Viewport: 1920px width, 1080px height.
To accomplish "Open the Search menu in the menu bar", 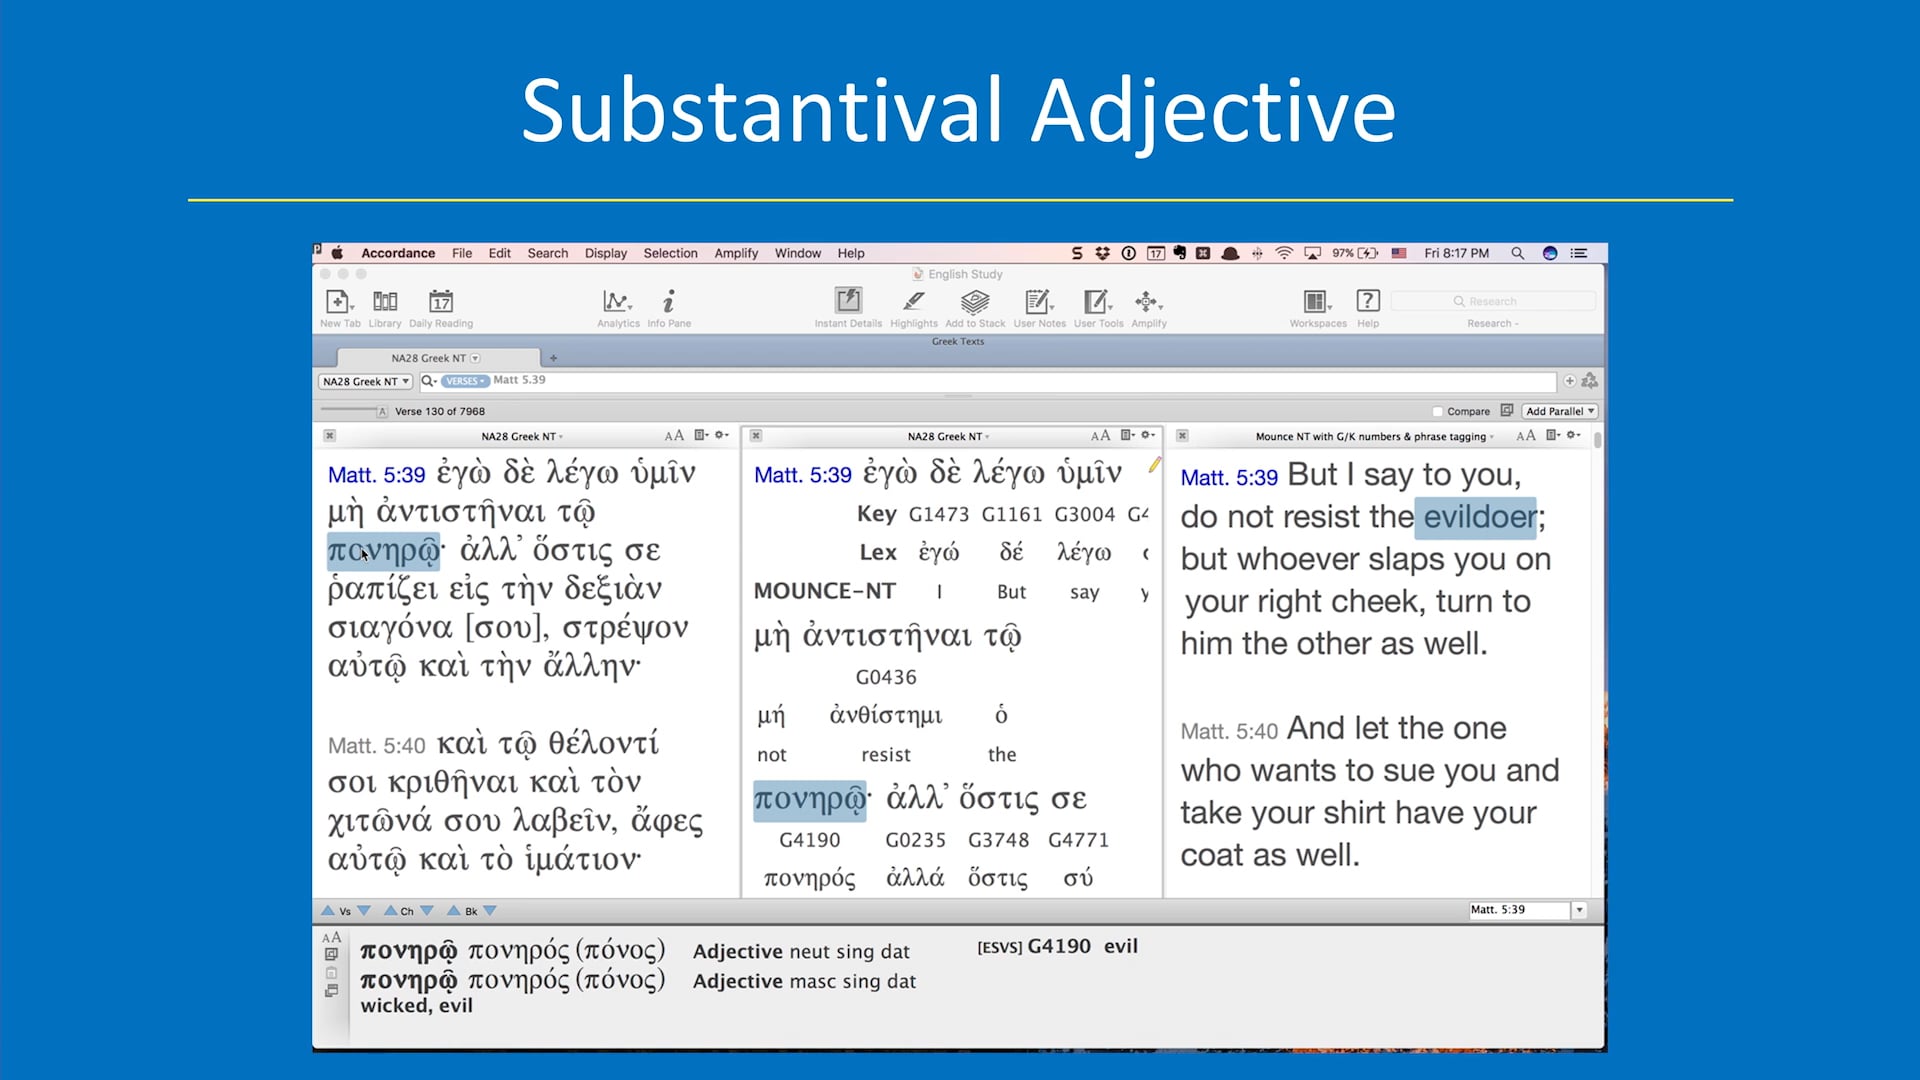I will (547, 253).
